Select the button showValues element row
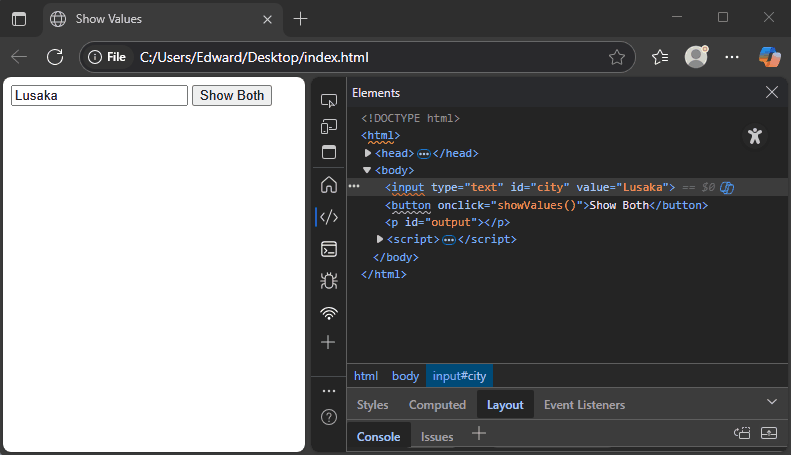Image resolution: width=791 pixels, height=455 pixels. tap(546, 205)
